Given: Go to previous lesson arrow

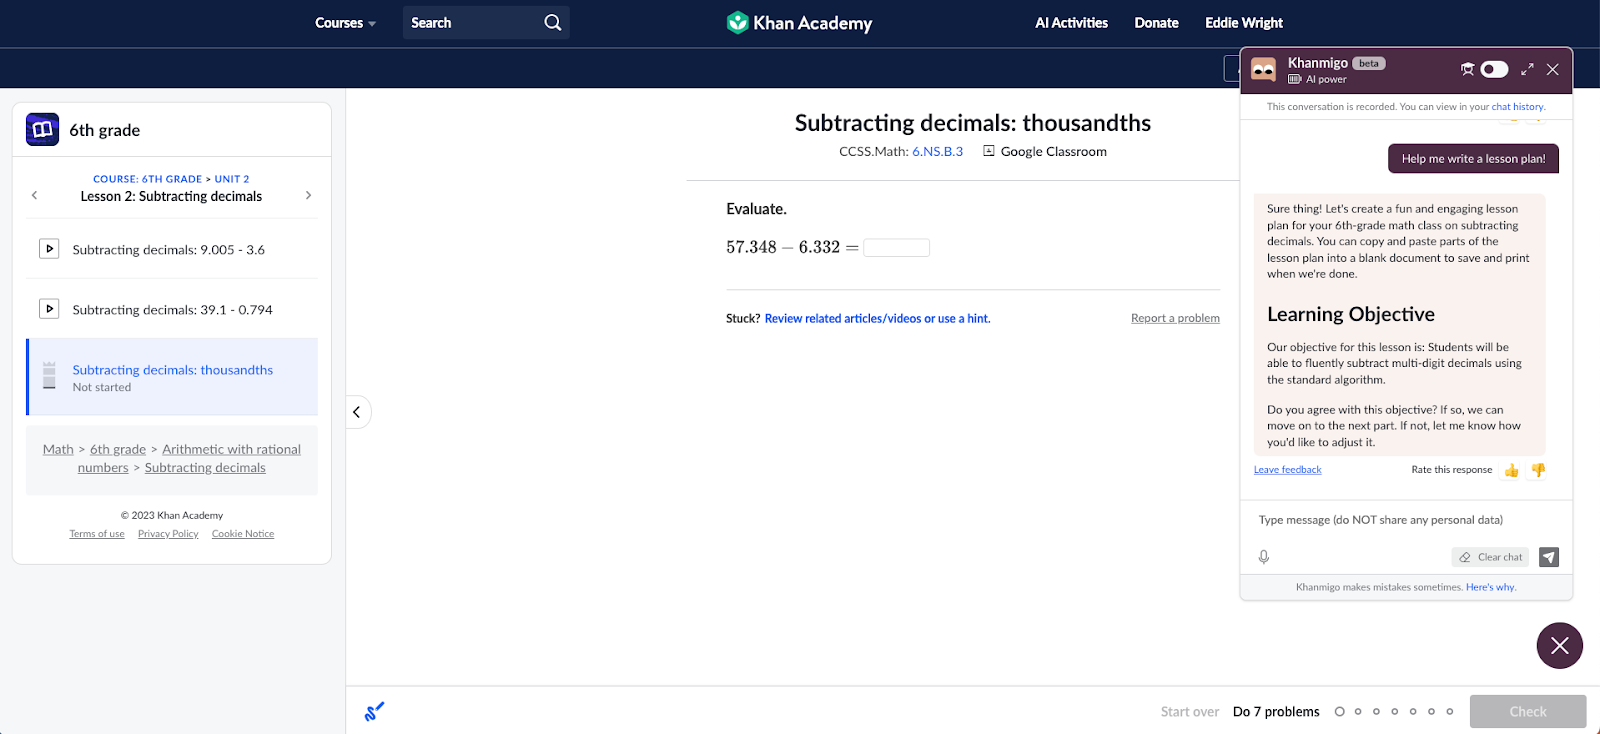Looking at the screenshot, I should coord(35,195).
